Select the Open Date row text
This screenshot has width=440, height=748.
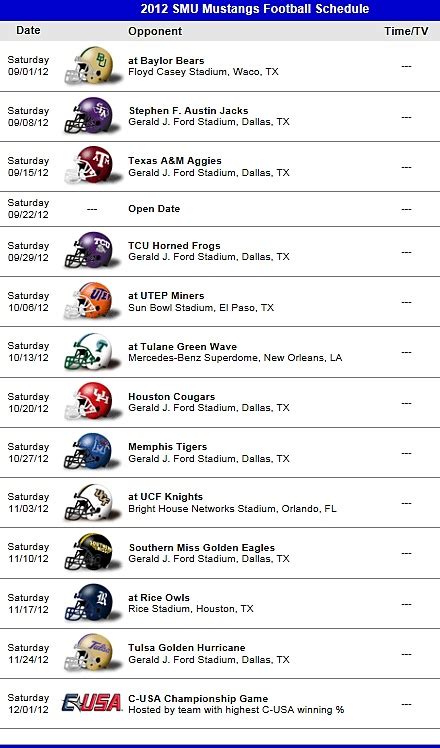coord(154,208)
